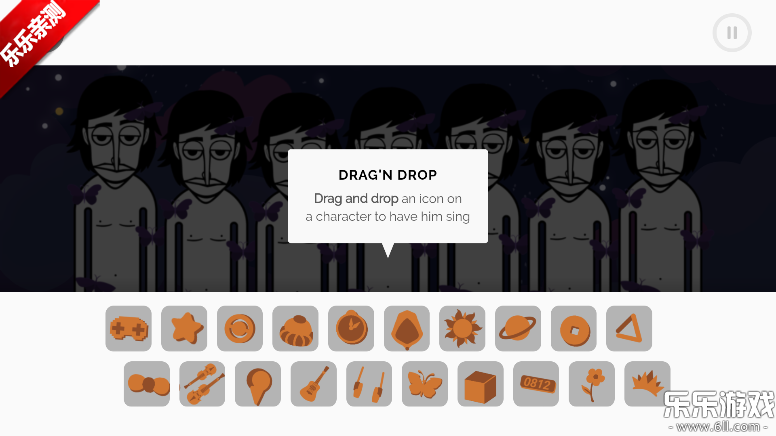Pick the bow tie icon
Image resolution: width=776 pixels, height=436 pixels.
click(147, 384)
